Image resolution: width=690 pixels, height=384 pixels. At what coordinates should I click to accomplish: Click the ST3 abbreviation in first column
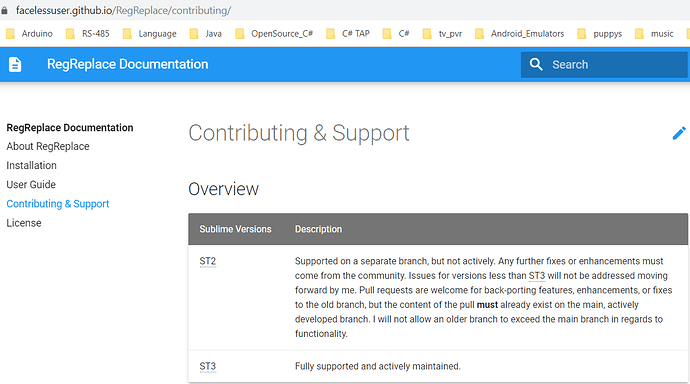tap(208, 366)
